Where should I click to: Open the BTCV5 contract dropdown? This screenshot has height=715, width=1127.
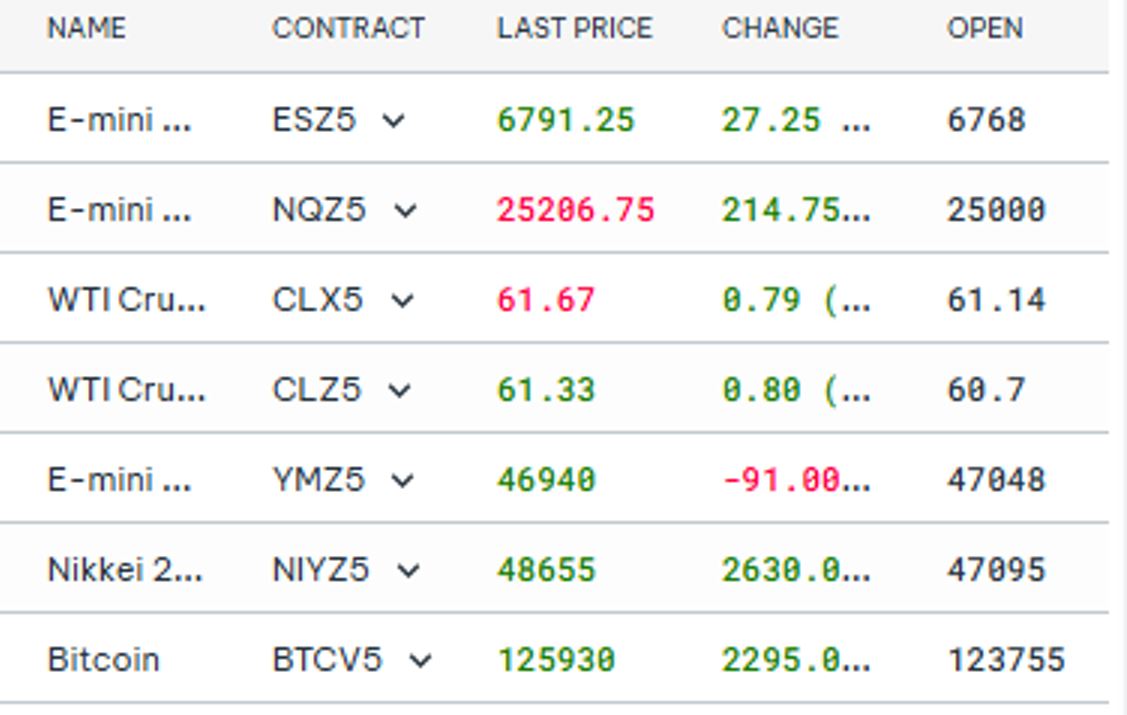coord(421,661)
